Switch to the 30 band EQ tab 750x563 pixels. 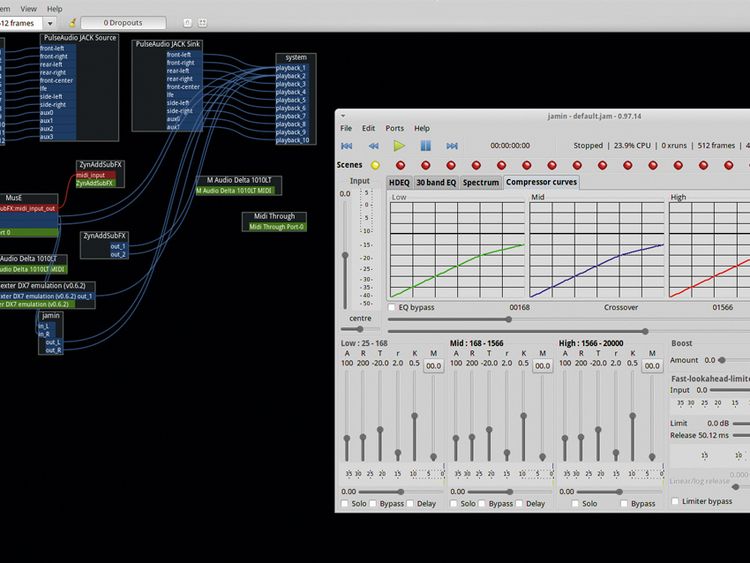tap(436, 182)
